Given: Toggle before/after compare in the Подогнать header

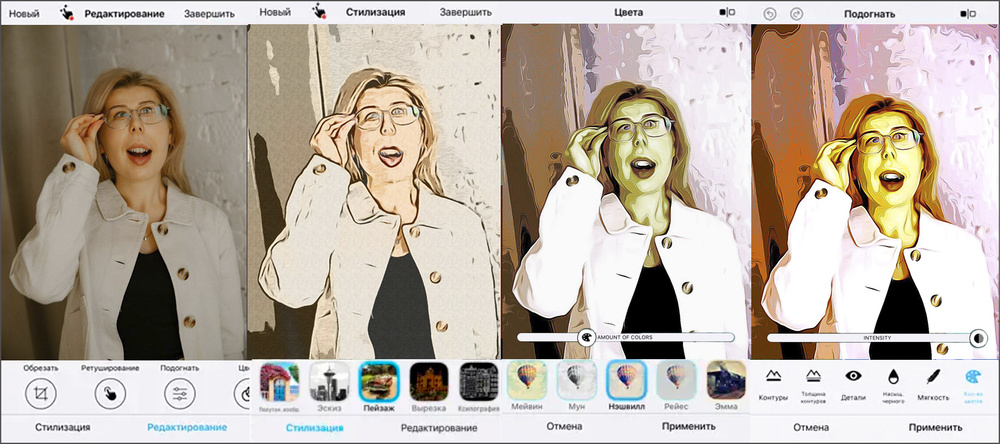Looking at the screenshot, I should (966, 14).
